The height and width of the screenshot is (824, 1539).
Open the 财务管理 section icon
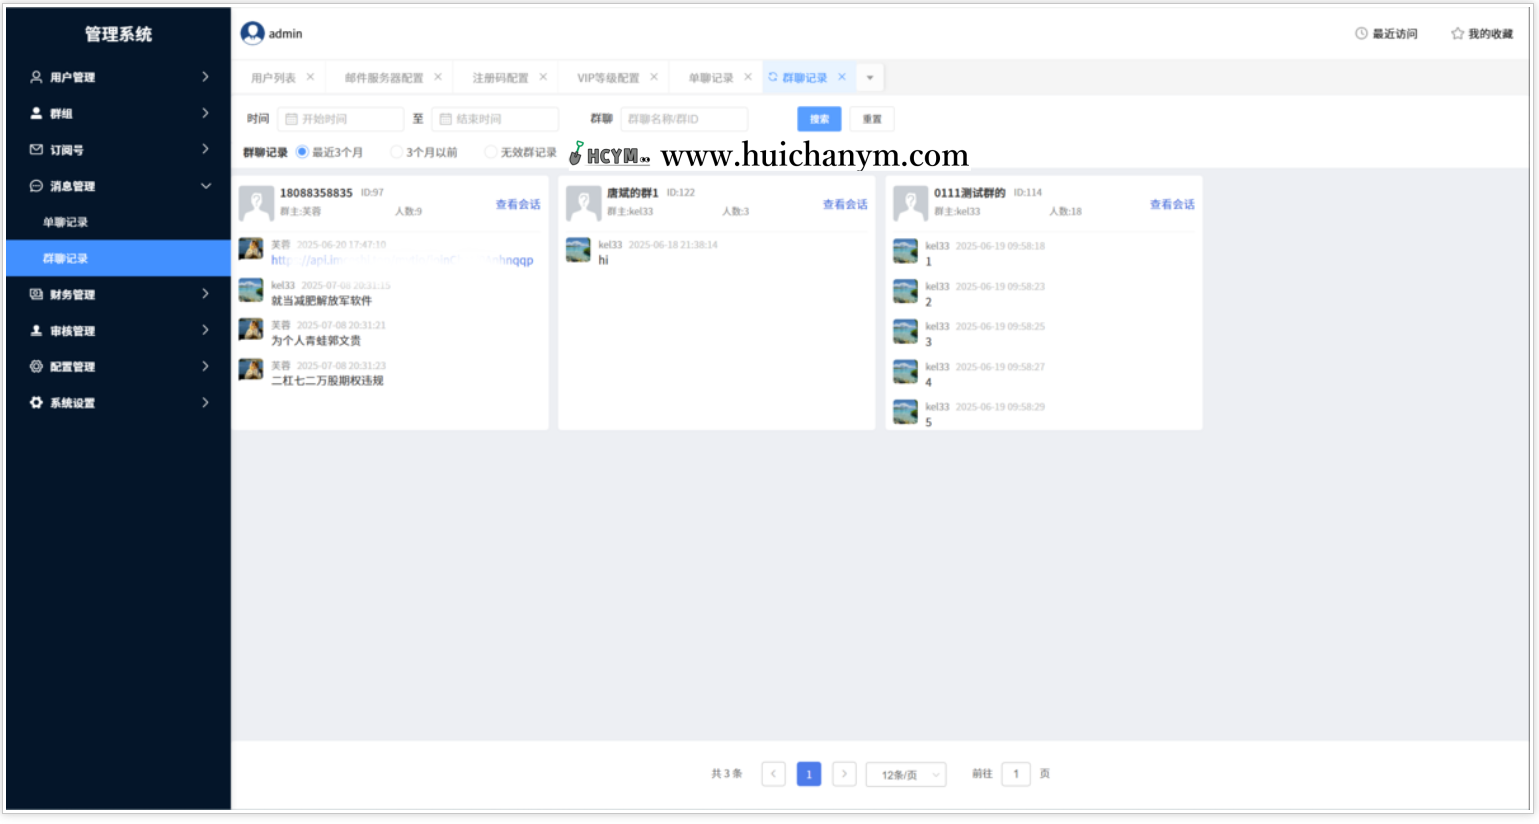33,294
